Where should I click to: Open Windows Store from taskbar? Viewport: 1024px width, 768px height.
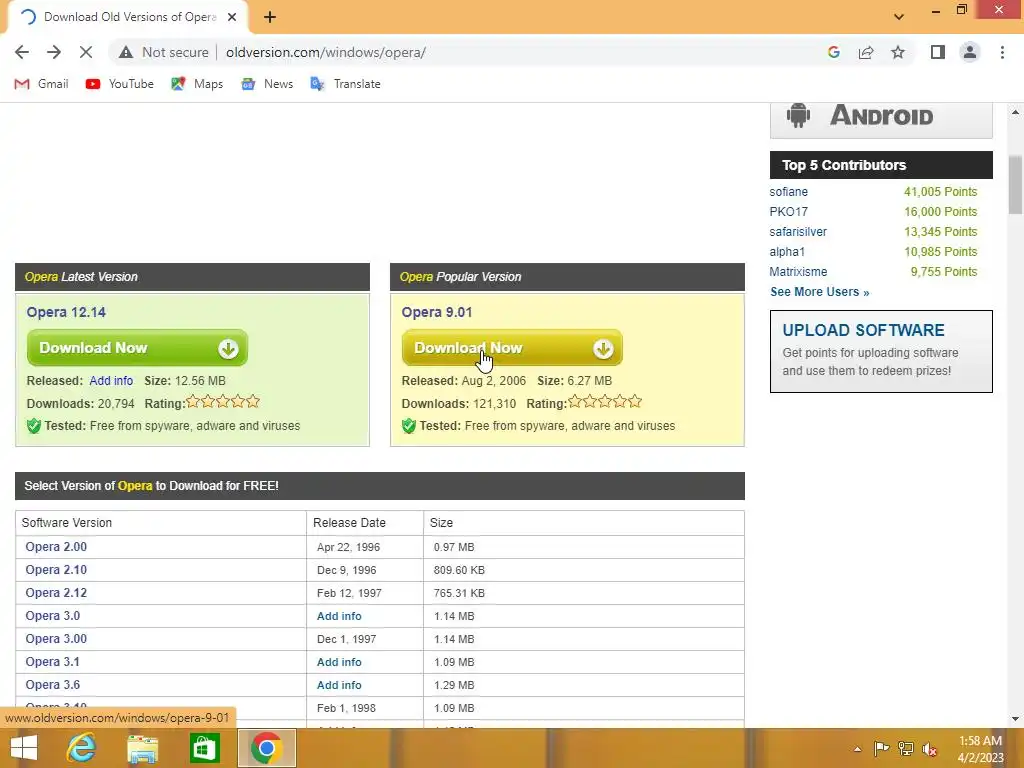pyautogui.click(x=204, y=748)
